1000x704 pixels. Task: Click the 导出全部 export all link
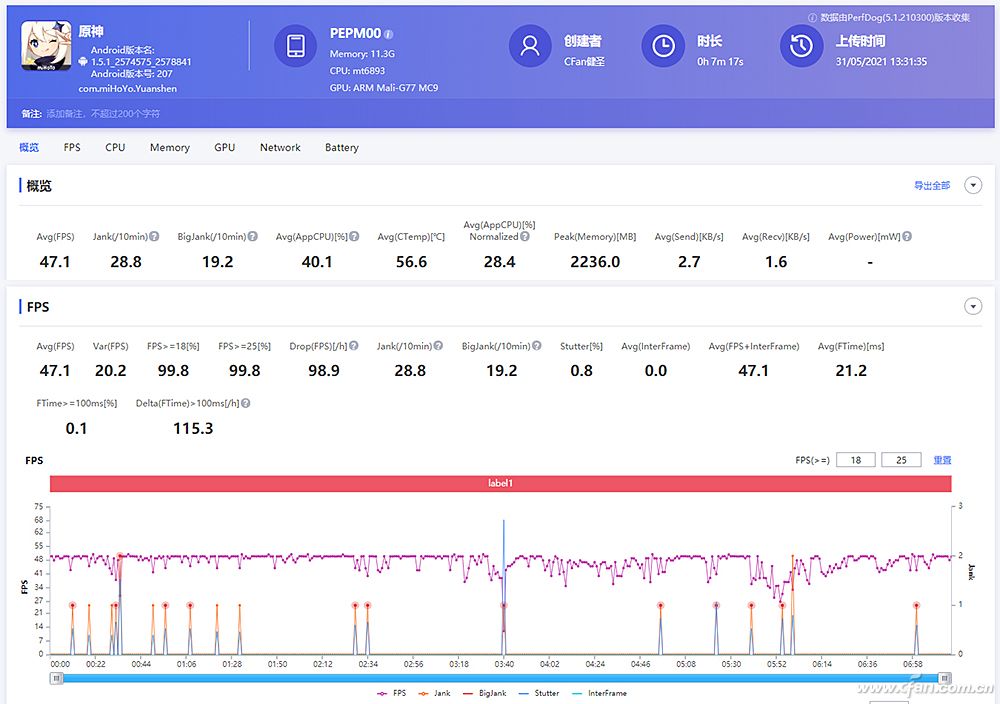tap(931, 186)
